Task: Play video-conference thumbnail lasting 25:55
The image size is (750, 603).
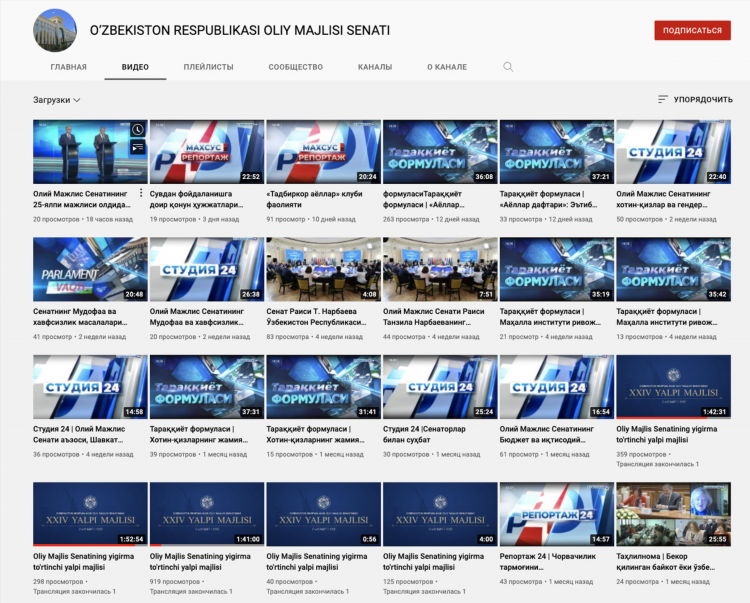Action: [x=673, y=514]
